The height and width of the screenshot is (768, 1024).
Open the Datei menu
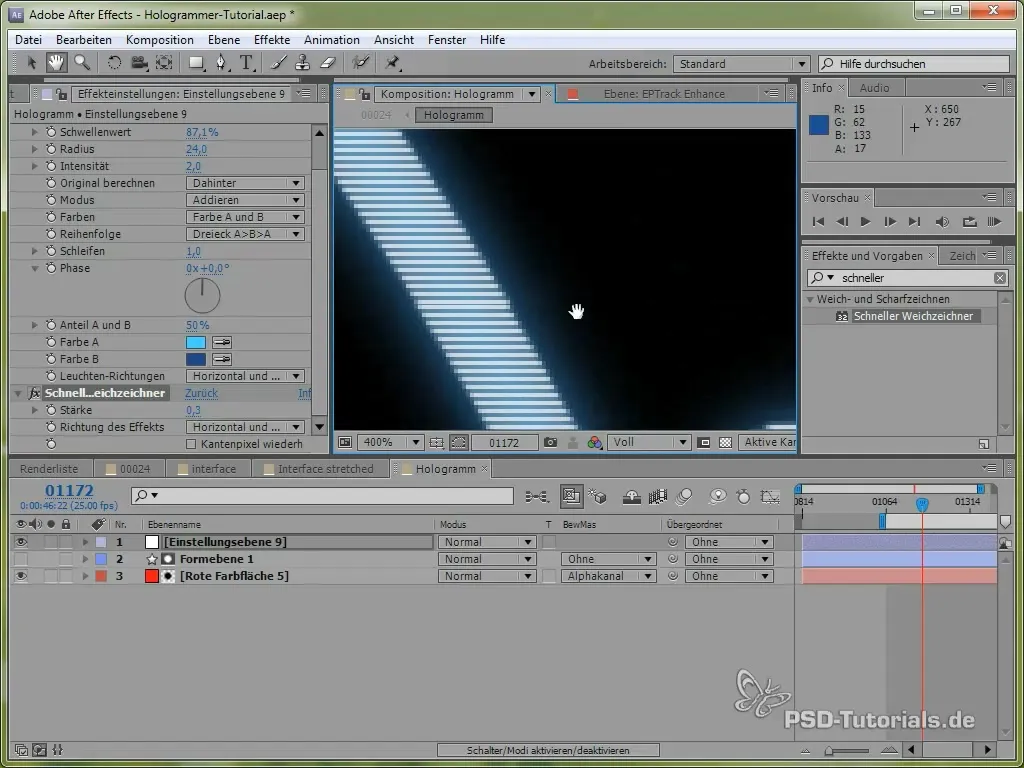(x=28, y=40)
